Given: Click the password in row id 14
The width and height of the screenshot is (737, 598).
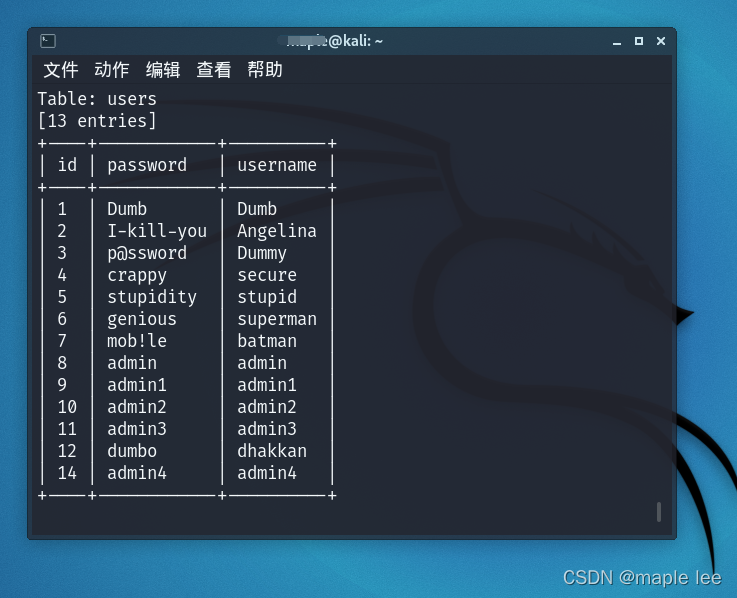Looking at the screenshot, I should click(137, 473).
